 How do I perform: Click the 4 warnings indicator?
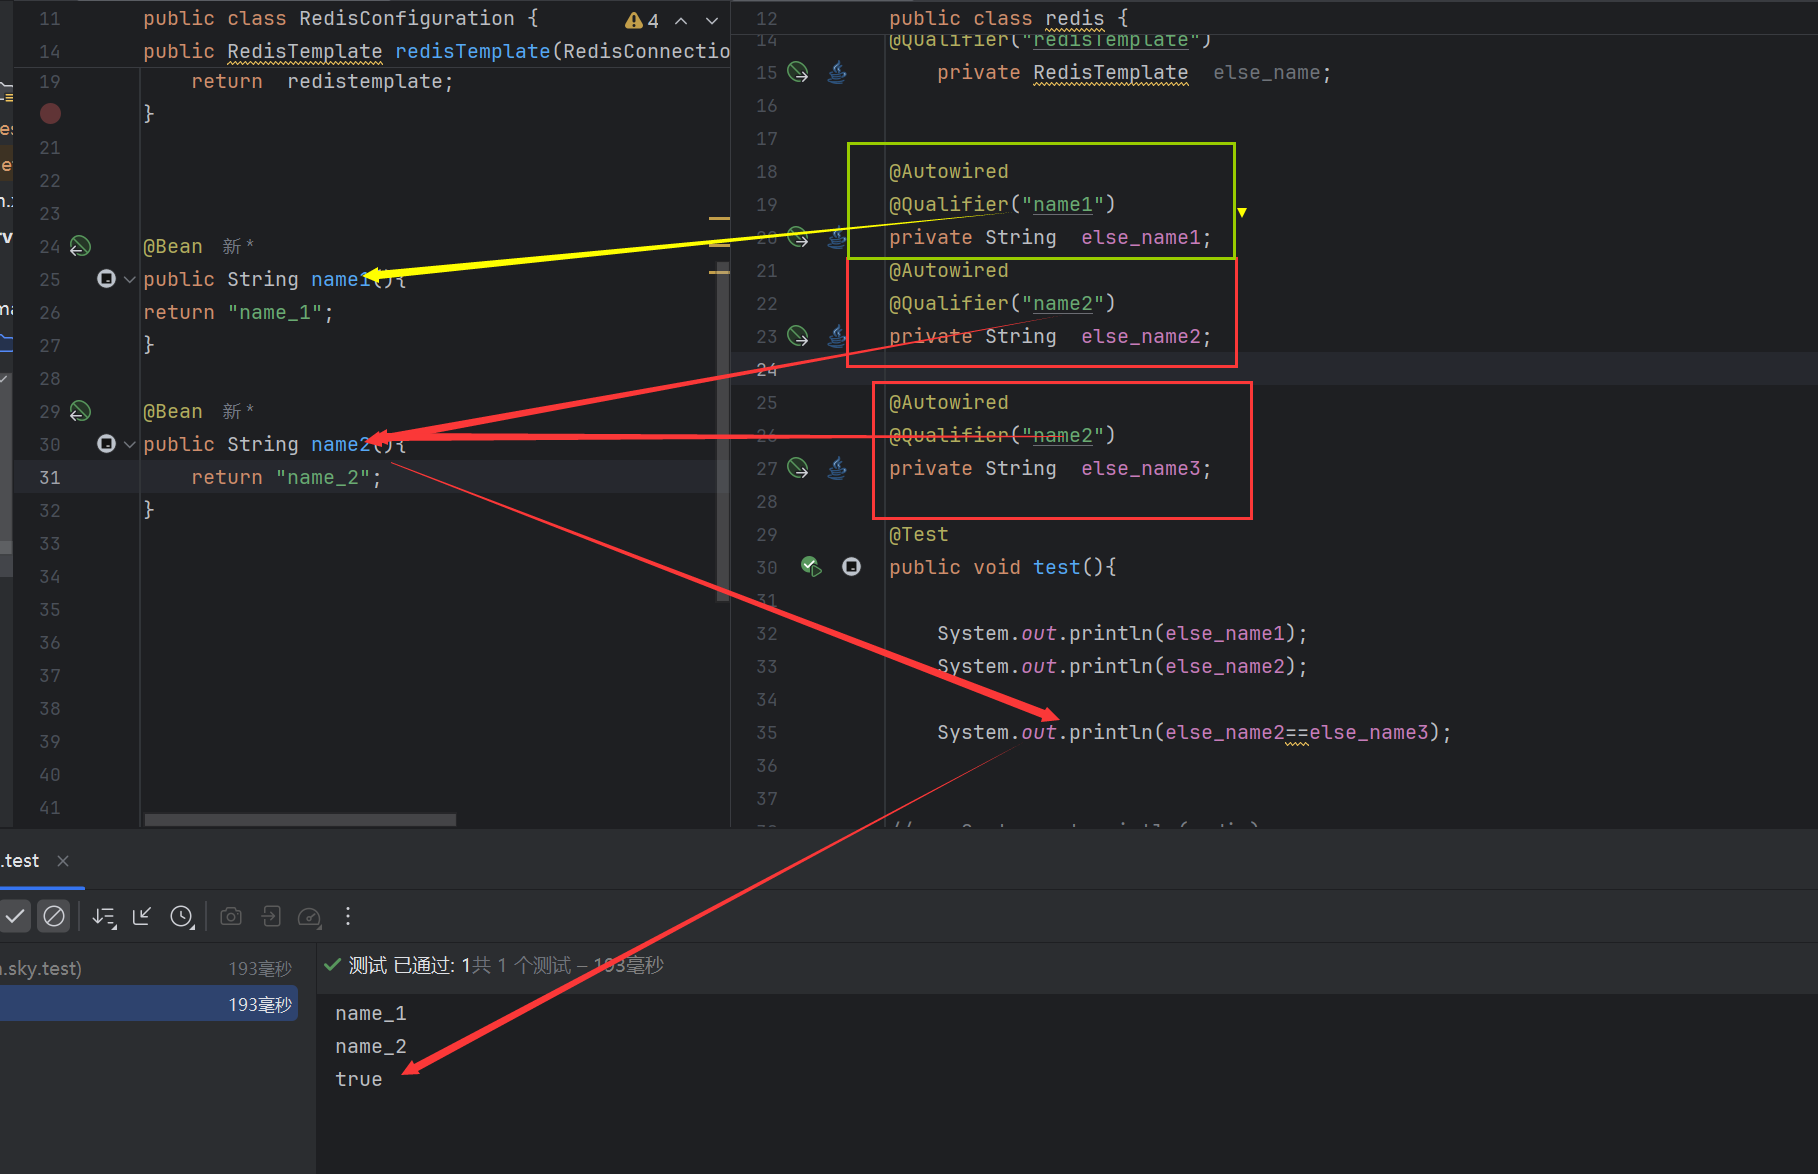click(x=642, y=20)
